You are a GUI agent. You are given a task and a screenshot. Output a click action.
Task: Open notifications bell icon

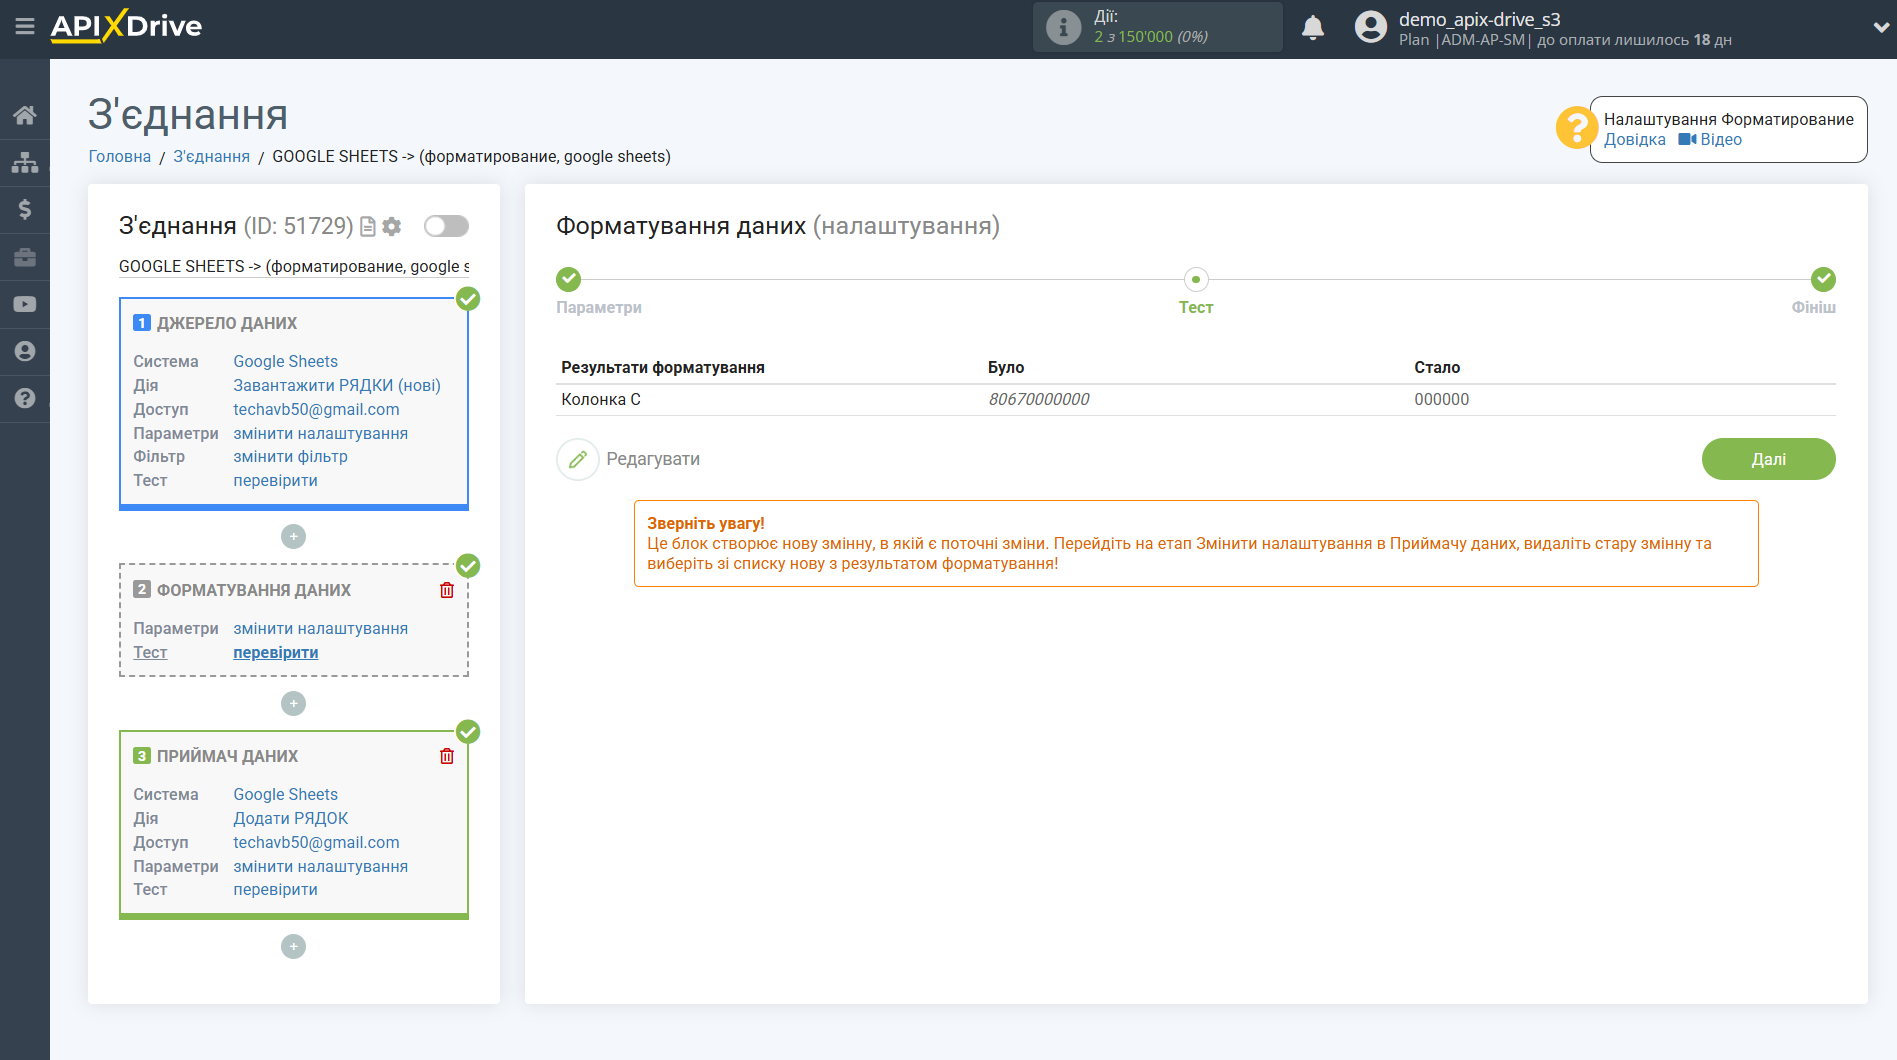click(x=1313, y=27)
